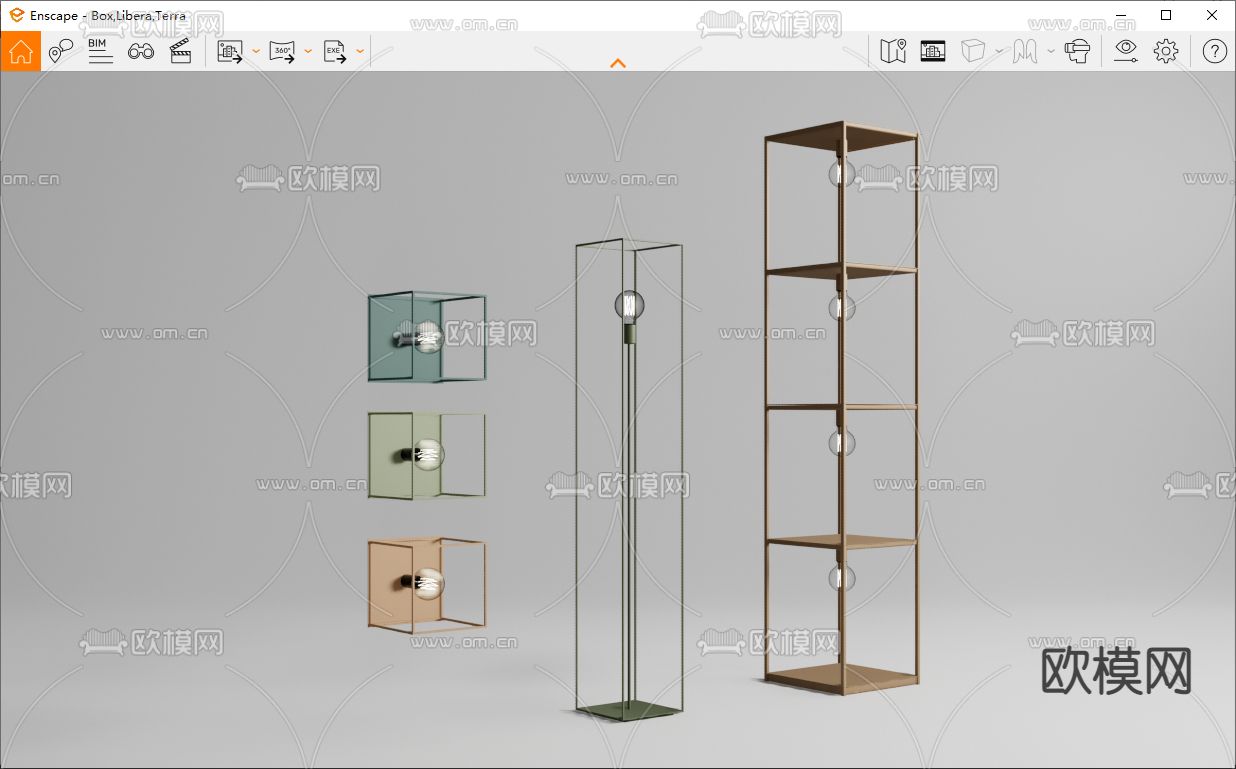This screenshot has height=769, width=1236.
Task: Open the Video Editor clapperboard
Action: [x=181, y=51]
